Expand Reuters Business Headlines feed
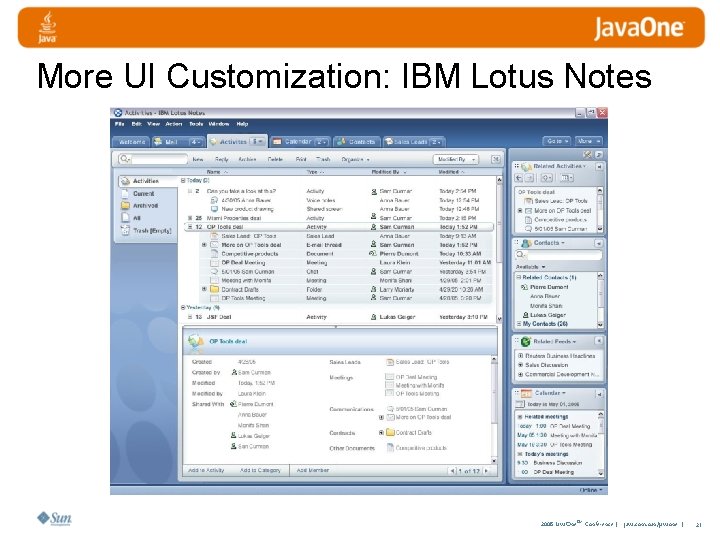Viewport: 720px width, 540px height. coord(521,356)
